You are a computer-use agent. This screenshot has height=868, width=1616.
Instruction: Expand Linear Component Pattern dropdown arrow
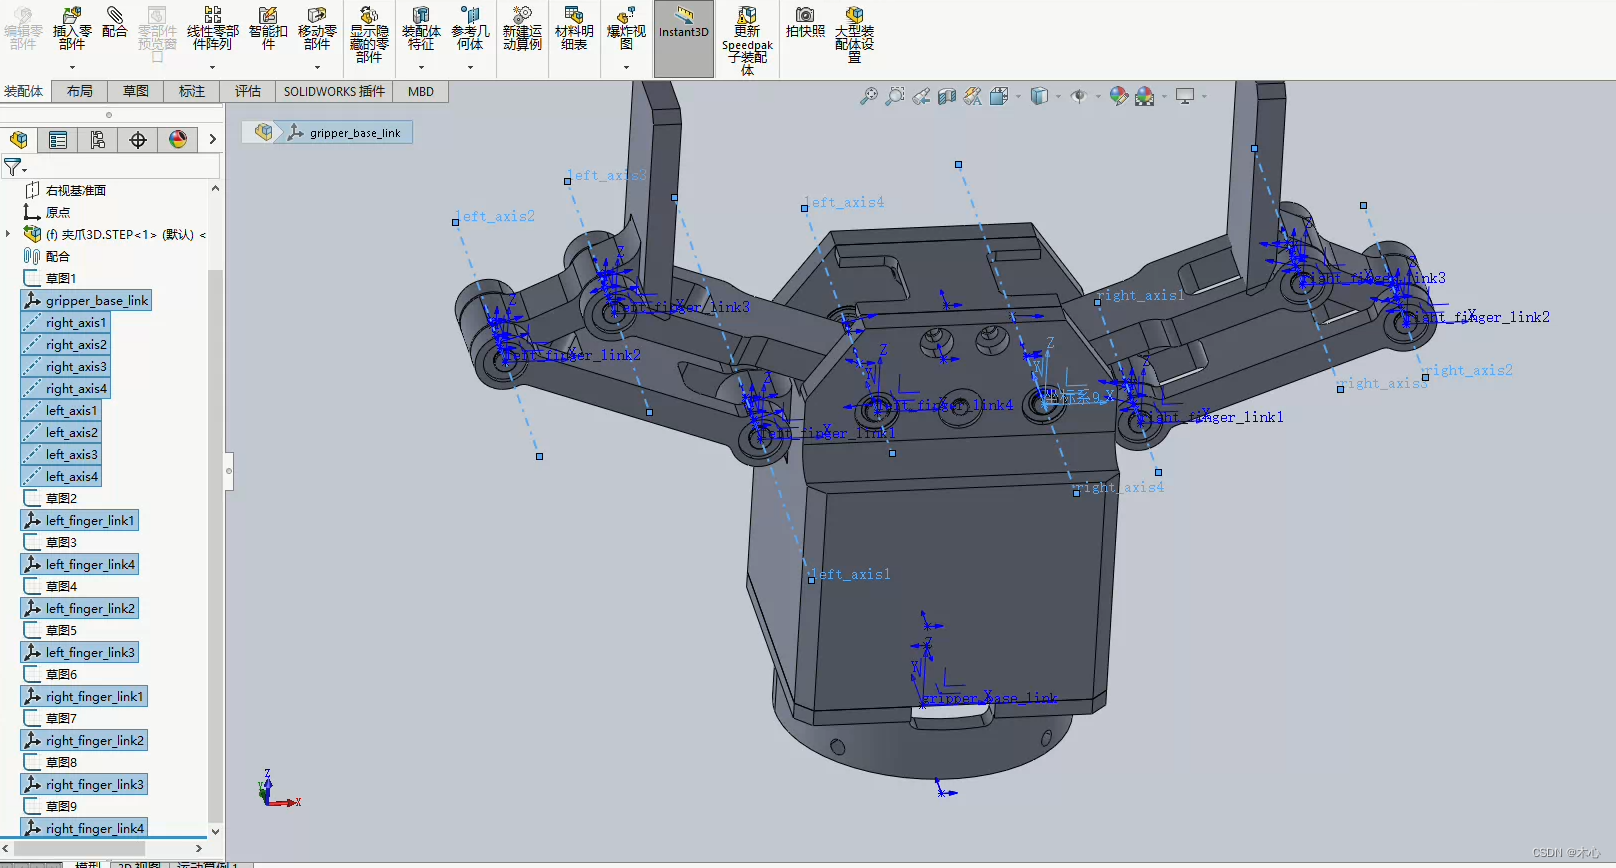(x=213, y=67)
